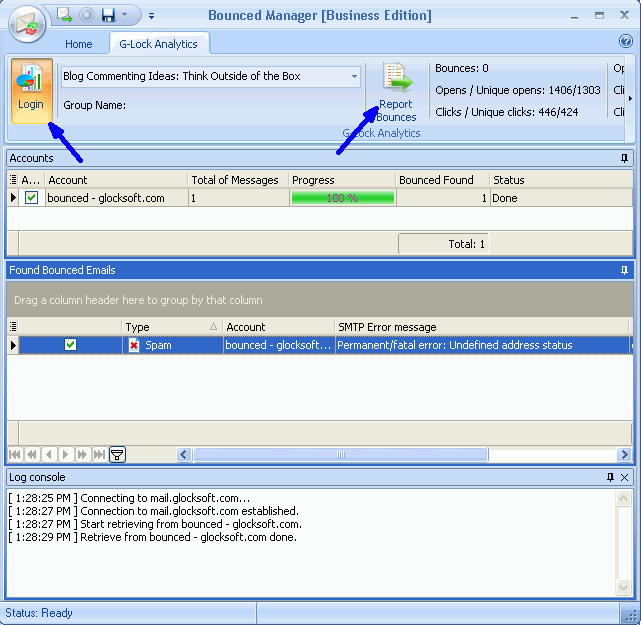The width and height of the screenshot is (641, 625).
Task: Click the Total of Messages column header
Action: [238, 180]
